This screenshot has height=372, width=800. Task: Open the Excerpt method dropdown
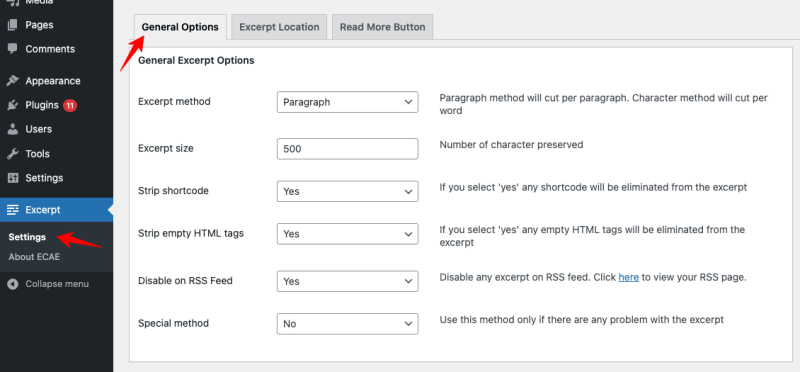(347, 102)
